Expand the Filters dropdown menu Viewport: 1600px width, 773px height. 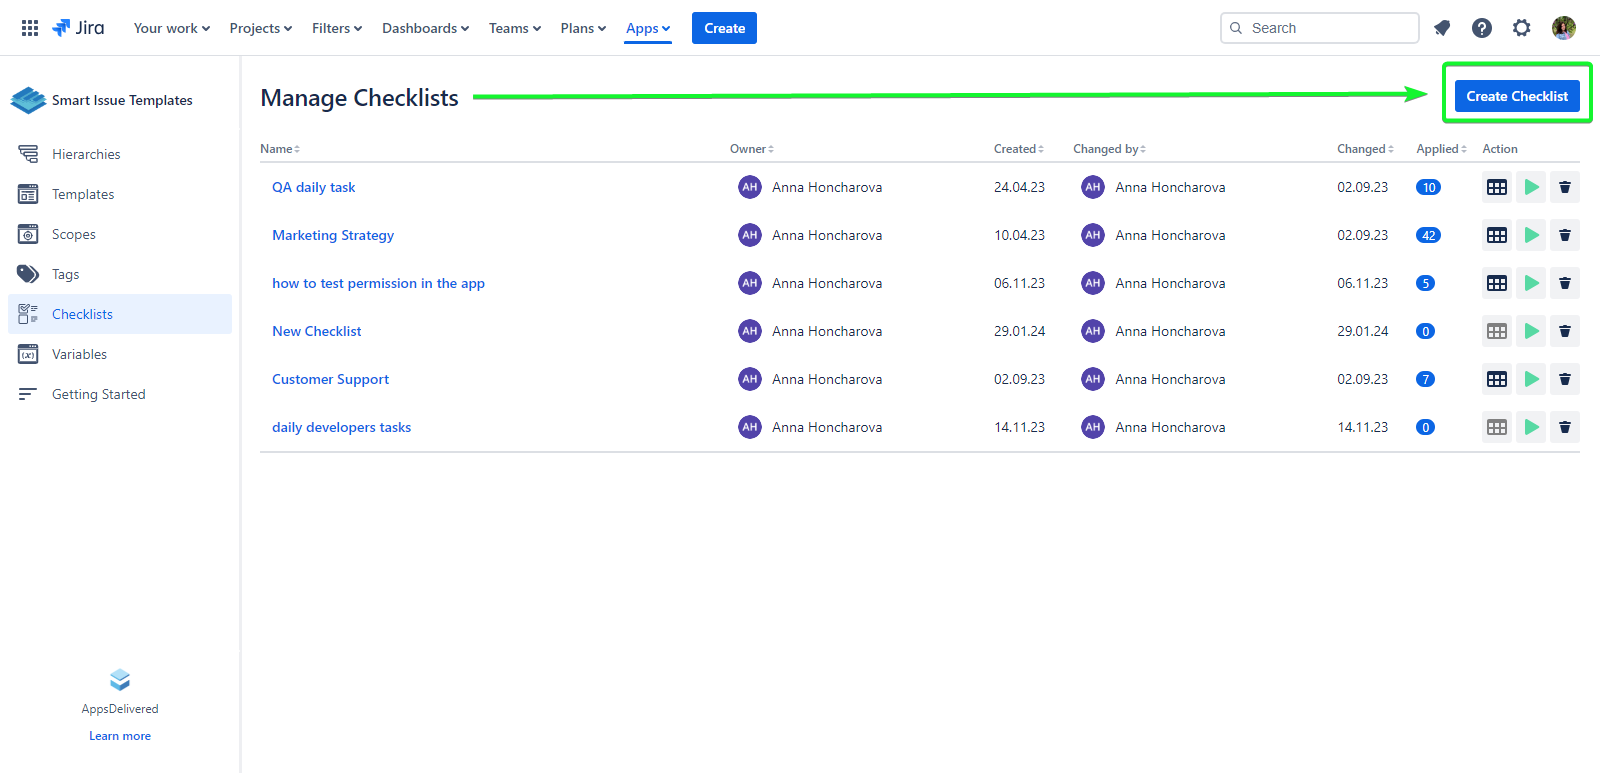tap(336, 28)
